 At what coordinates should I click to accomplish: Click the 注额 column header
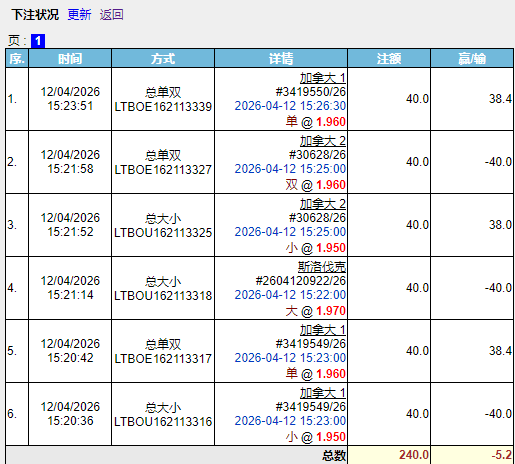(389, 59)
